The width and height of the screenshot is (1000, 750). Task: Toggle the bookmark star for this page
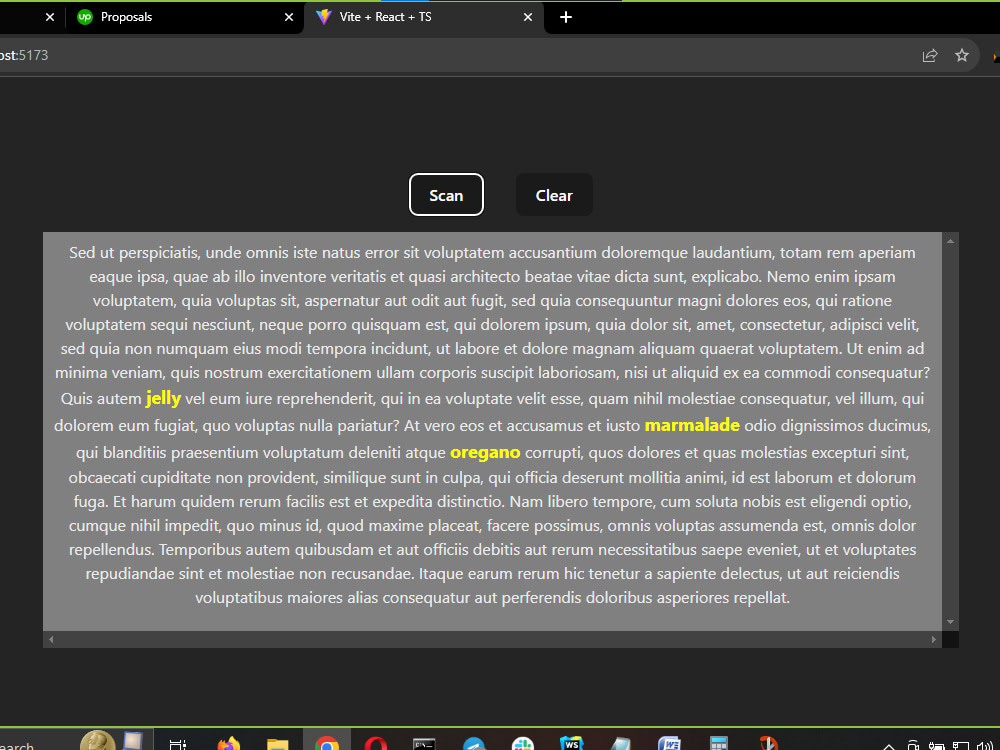click(x=962, y=55)
